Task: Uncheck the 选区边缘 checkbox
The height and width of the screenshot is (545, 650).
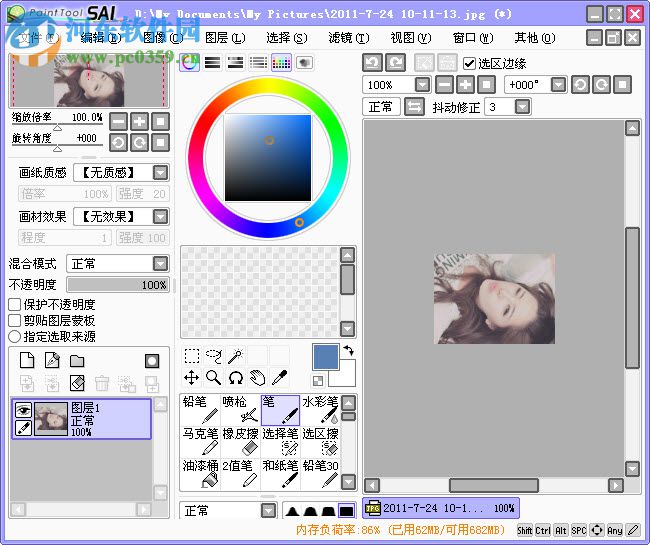Action: (x=470, y=63)
